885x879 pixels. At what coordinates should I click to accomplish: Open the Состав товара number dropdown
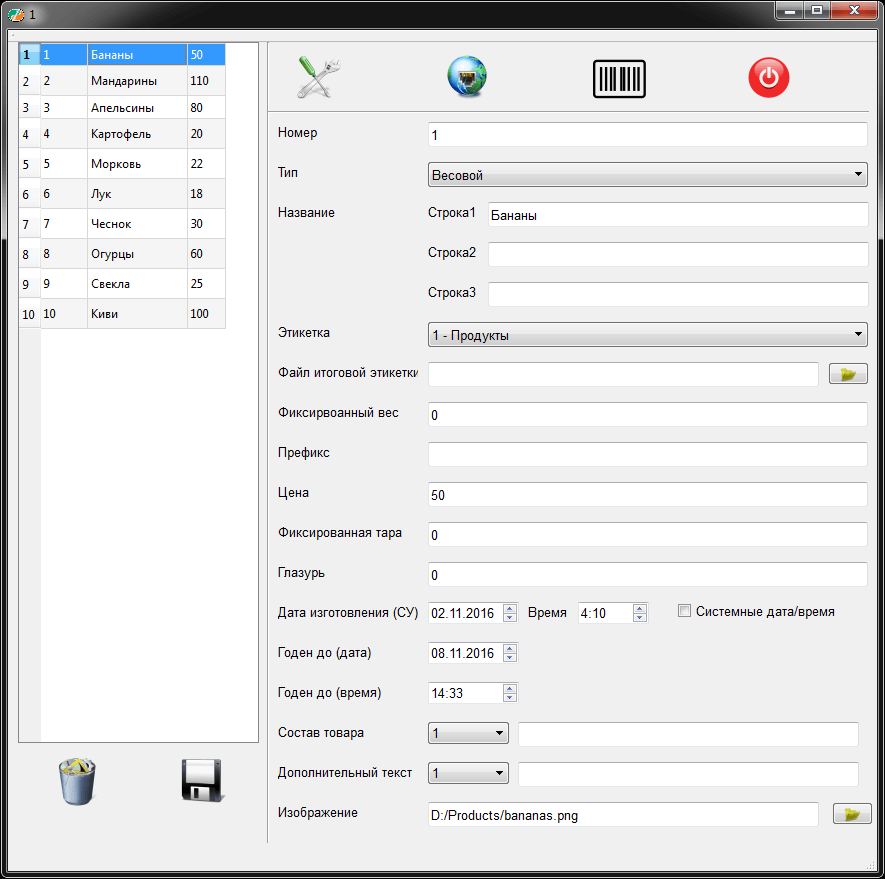(468, 734)
